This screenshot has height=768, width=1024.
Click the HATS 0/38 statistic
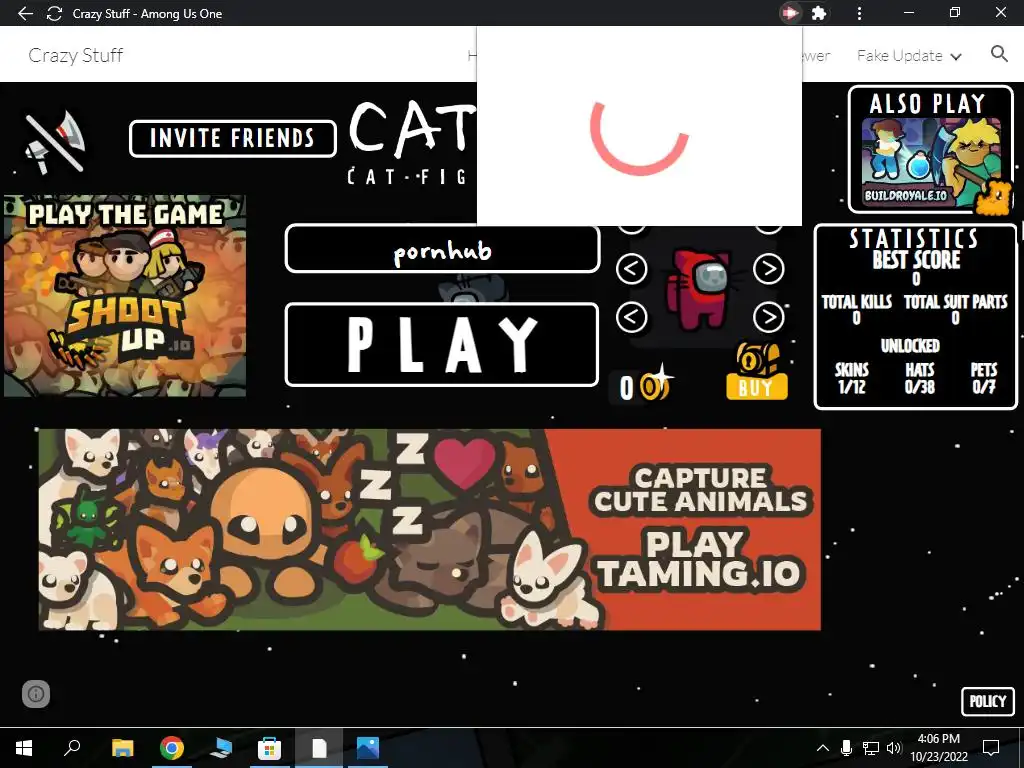920,378
